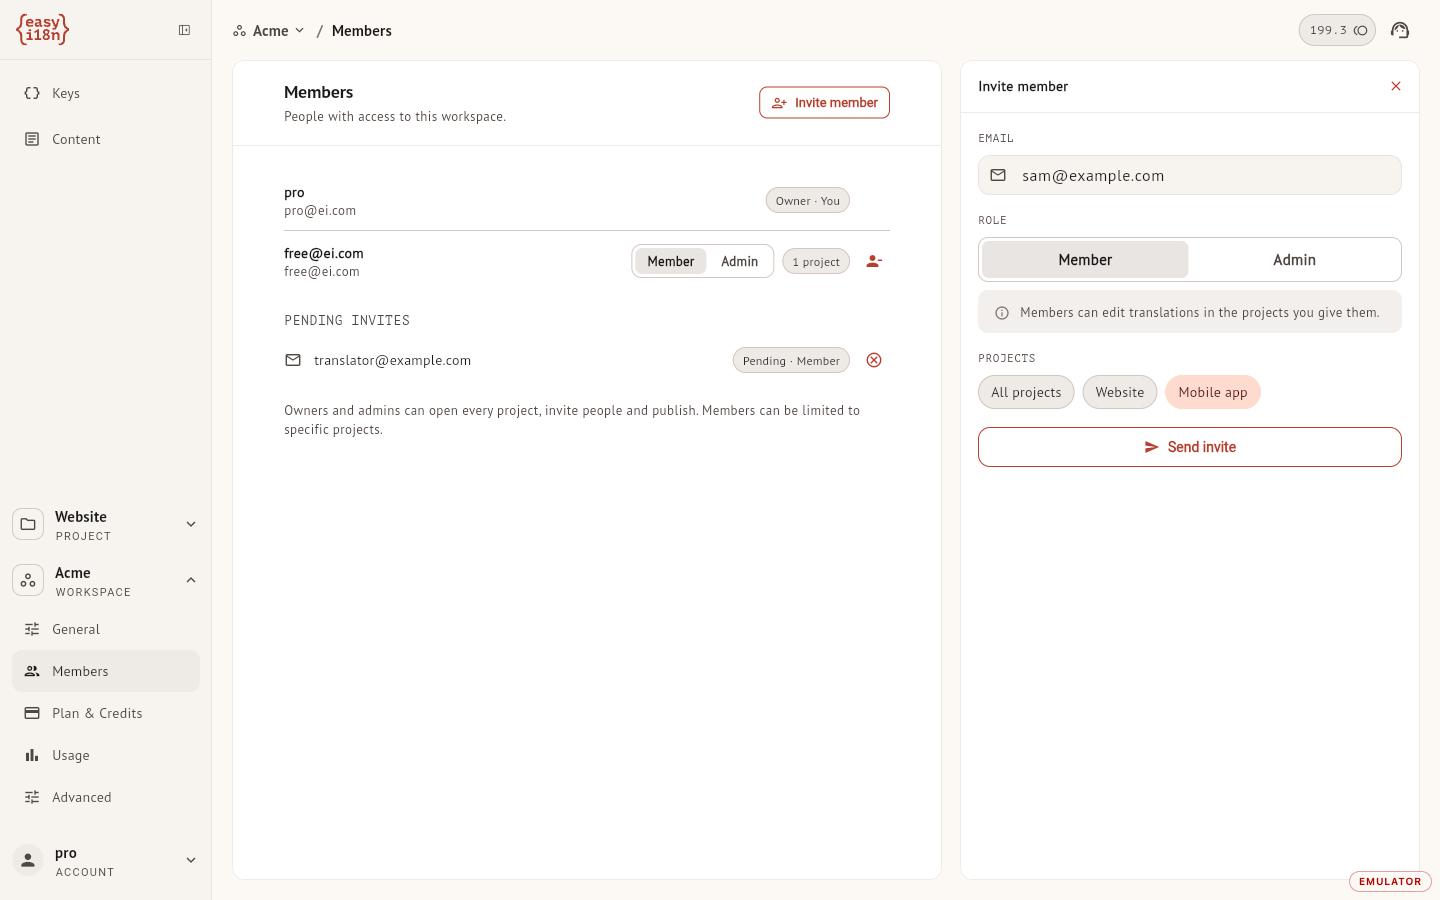Click the role info icon in invite panel

[x=1002, y=313]
